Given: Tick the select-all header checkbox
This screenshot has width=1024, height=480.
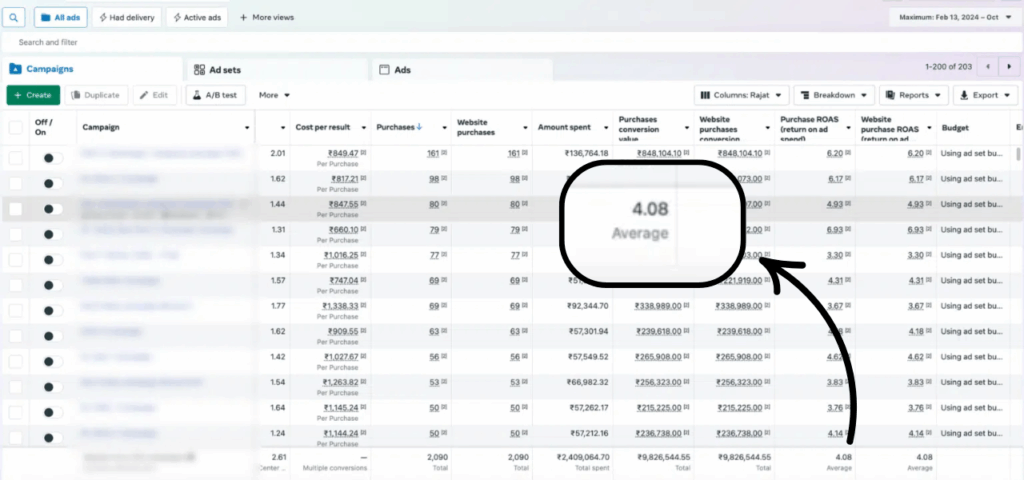Looking at the screenshot, I should pyautogui.click(x=16, y=127).
